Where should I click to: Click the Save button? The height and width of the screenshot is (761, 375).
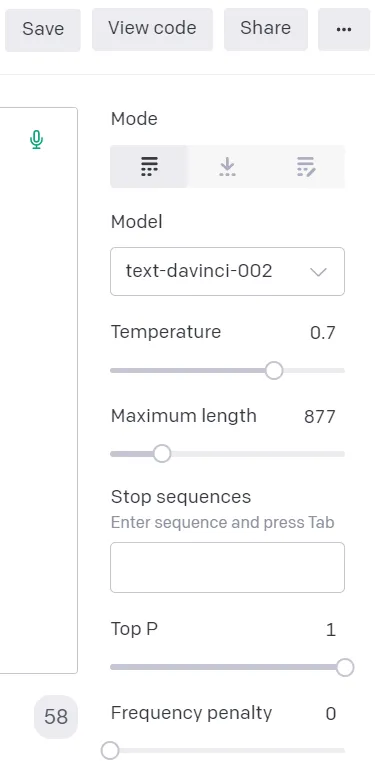(43, 29)
